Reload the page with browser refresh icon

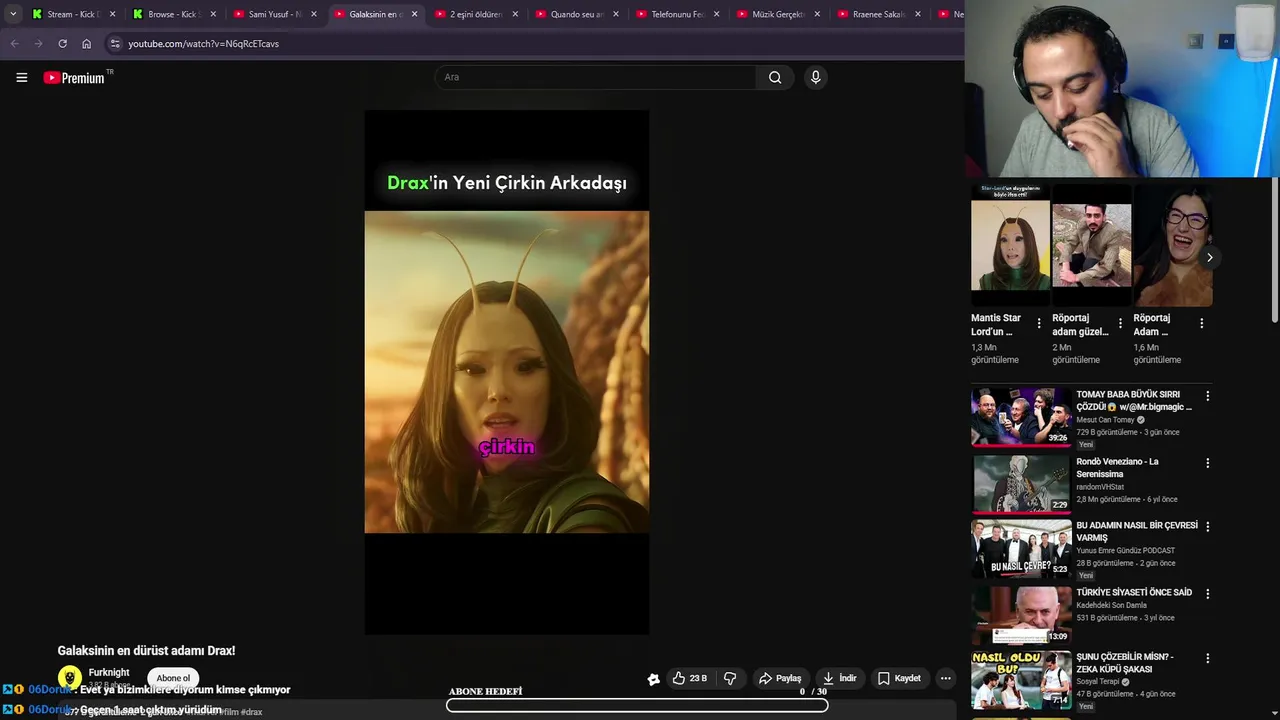tap(62, 44)
